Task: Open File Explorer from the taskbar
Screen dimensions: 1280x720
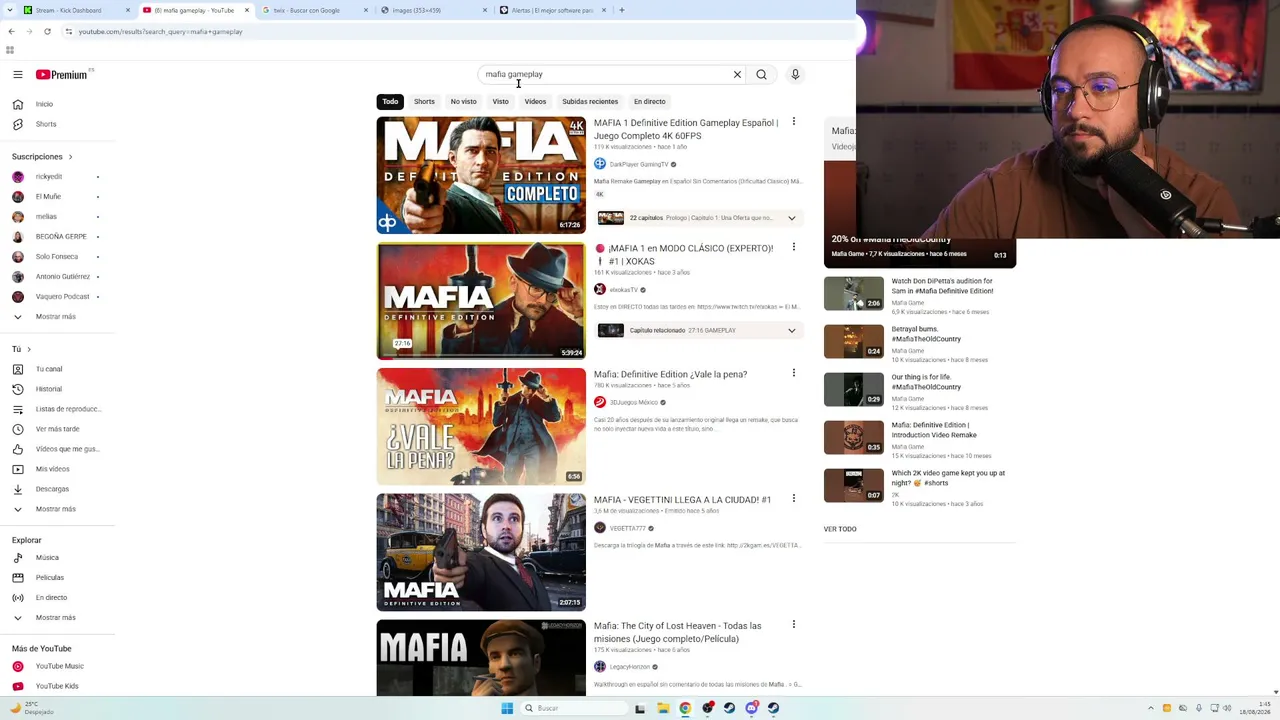Action: pyautogui.click(x=663, y=708)
